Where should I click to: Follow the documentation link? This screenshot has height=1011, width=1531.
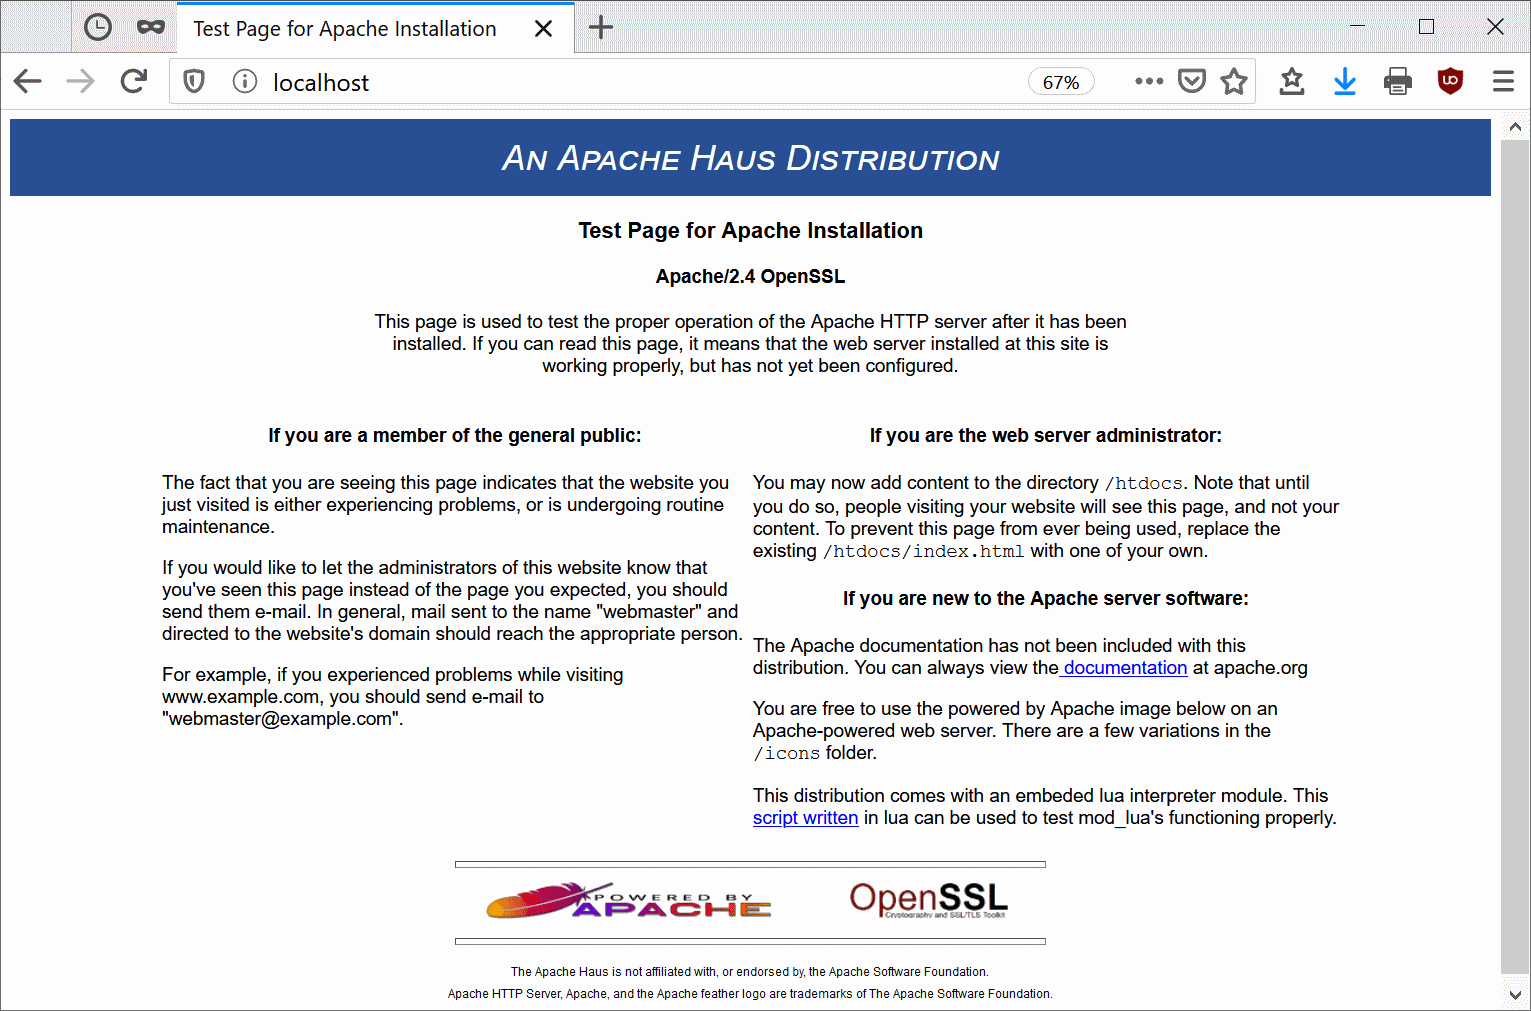pyautogui.click(x=1125, y=668)
